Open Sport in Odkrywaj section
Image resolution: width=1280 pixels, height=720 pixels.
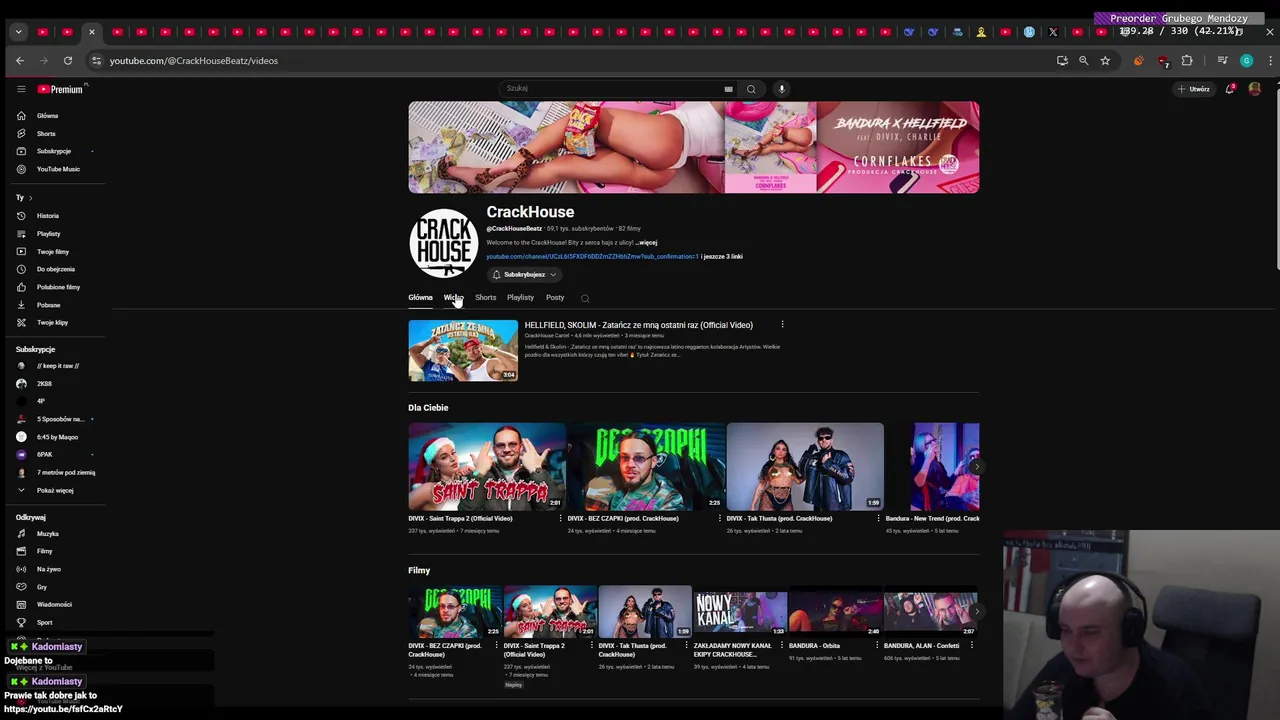click(44, 622)
